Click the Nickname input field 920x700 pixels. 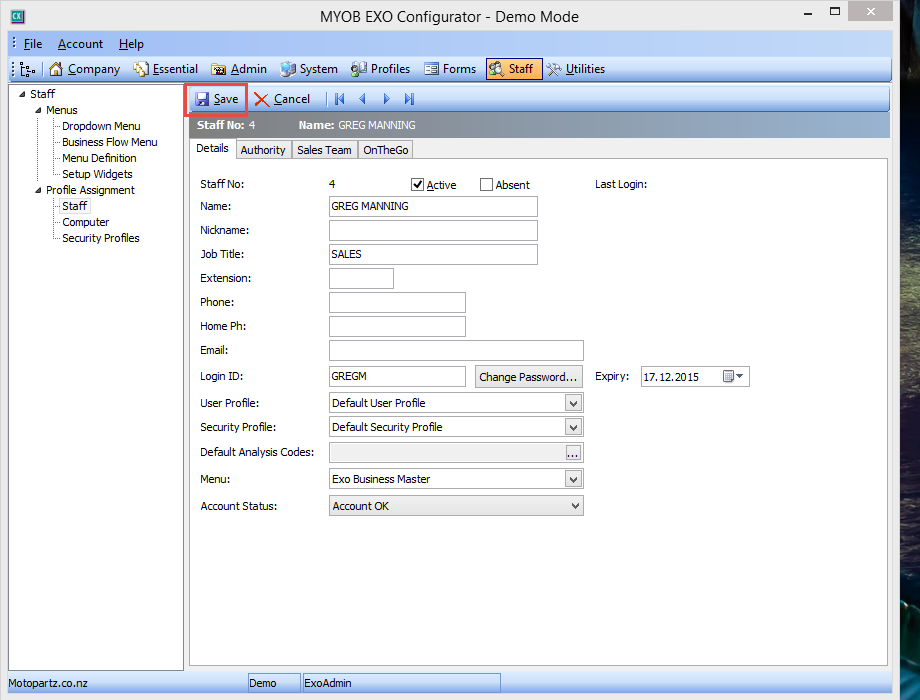point(433,231)
